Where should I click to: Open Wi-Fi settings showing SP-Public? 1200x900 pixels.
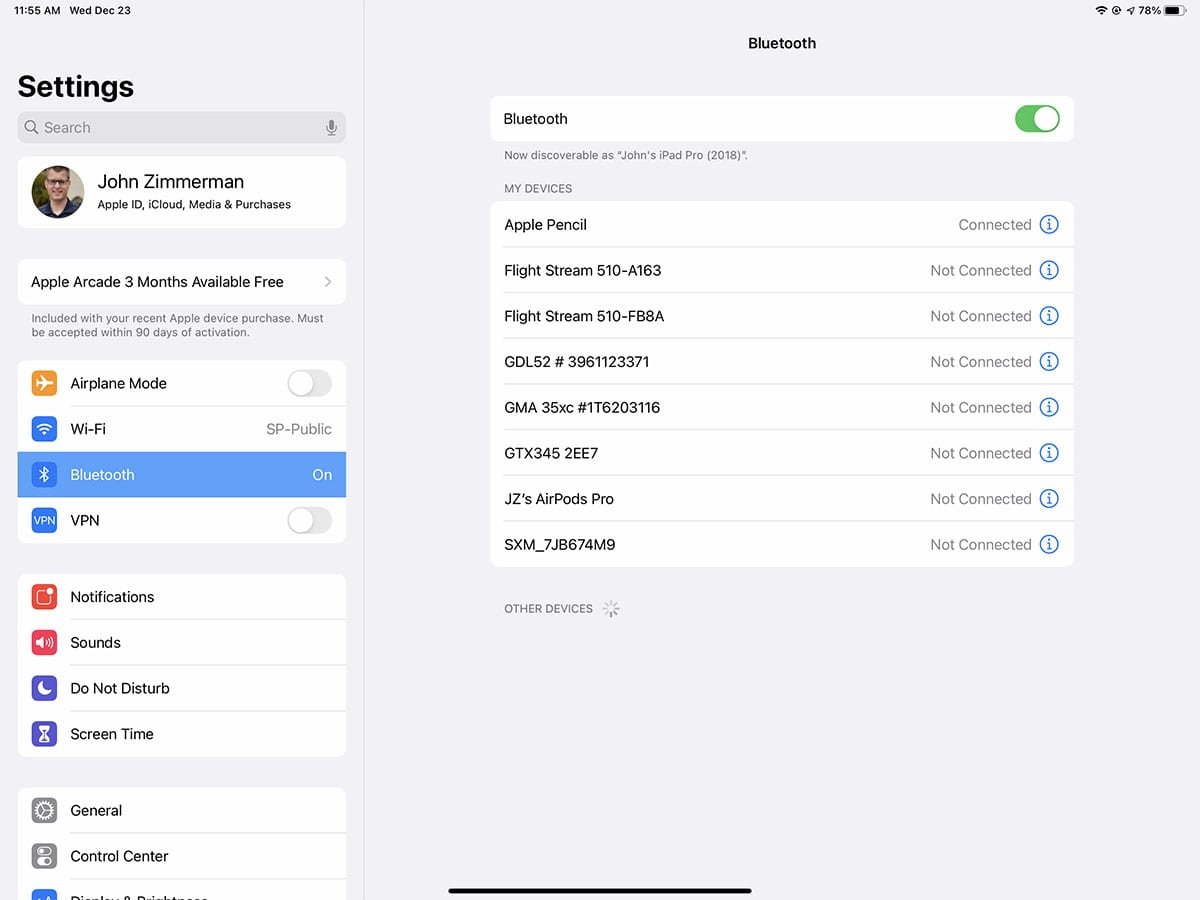coord(182,429)
